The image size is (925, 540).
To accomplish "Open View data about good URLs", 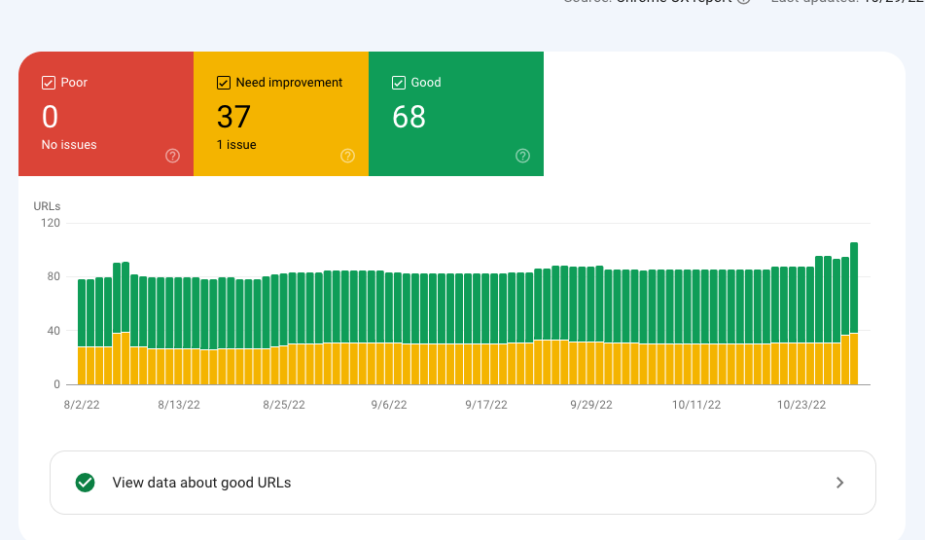I will point(462,483).
